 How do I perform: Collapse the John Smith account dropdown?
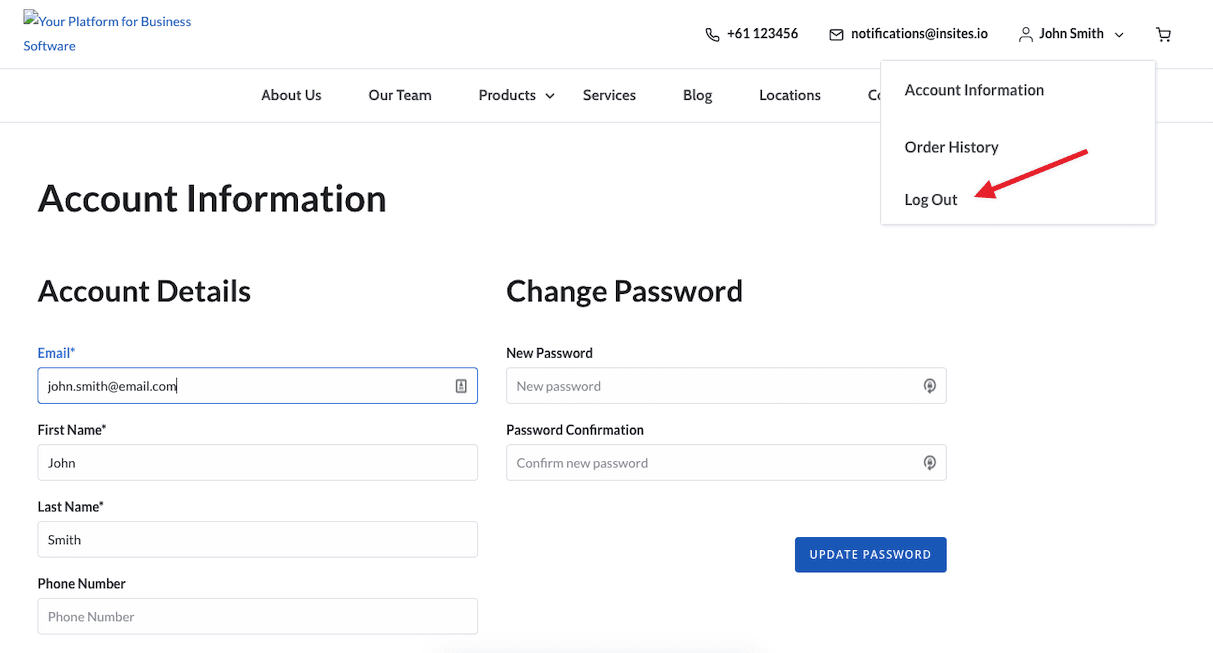pos(1119,35)
